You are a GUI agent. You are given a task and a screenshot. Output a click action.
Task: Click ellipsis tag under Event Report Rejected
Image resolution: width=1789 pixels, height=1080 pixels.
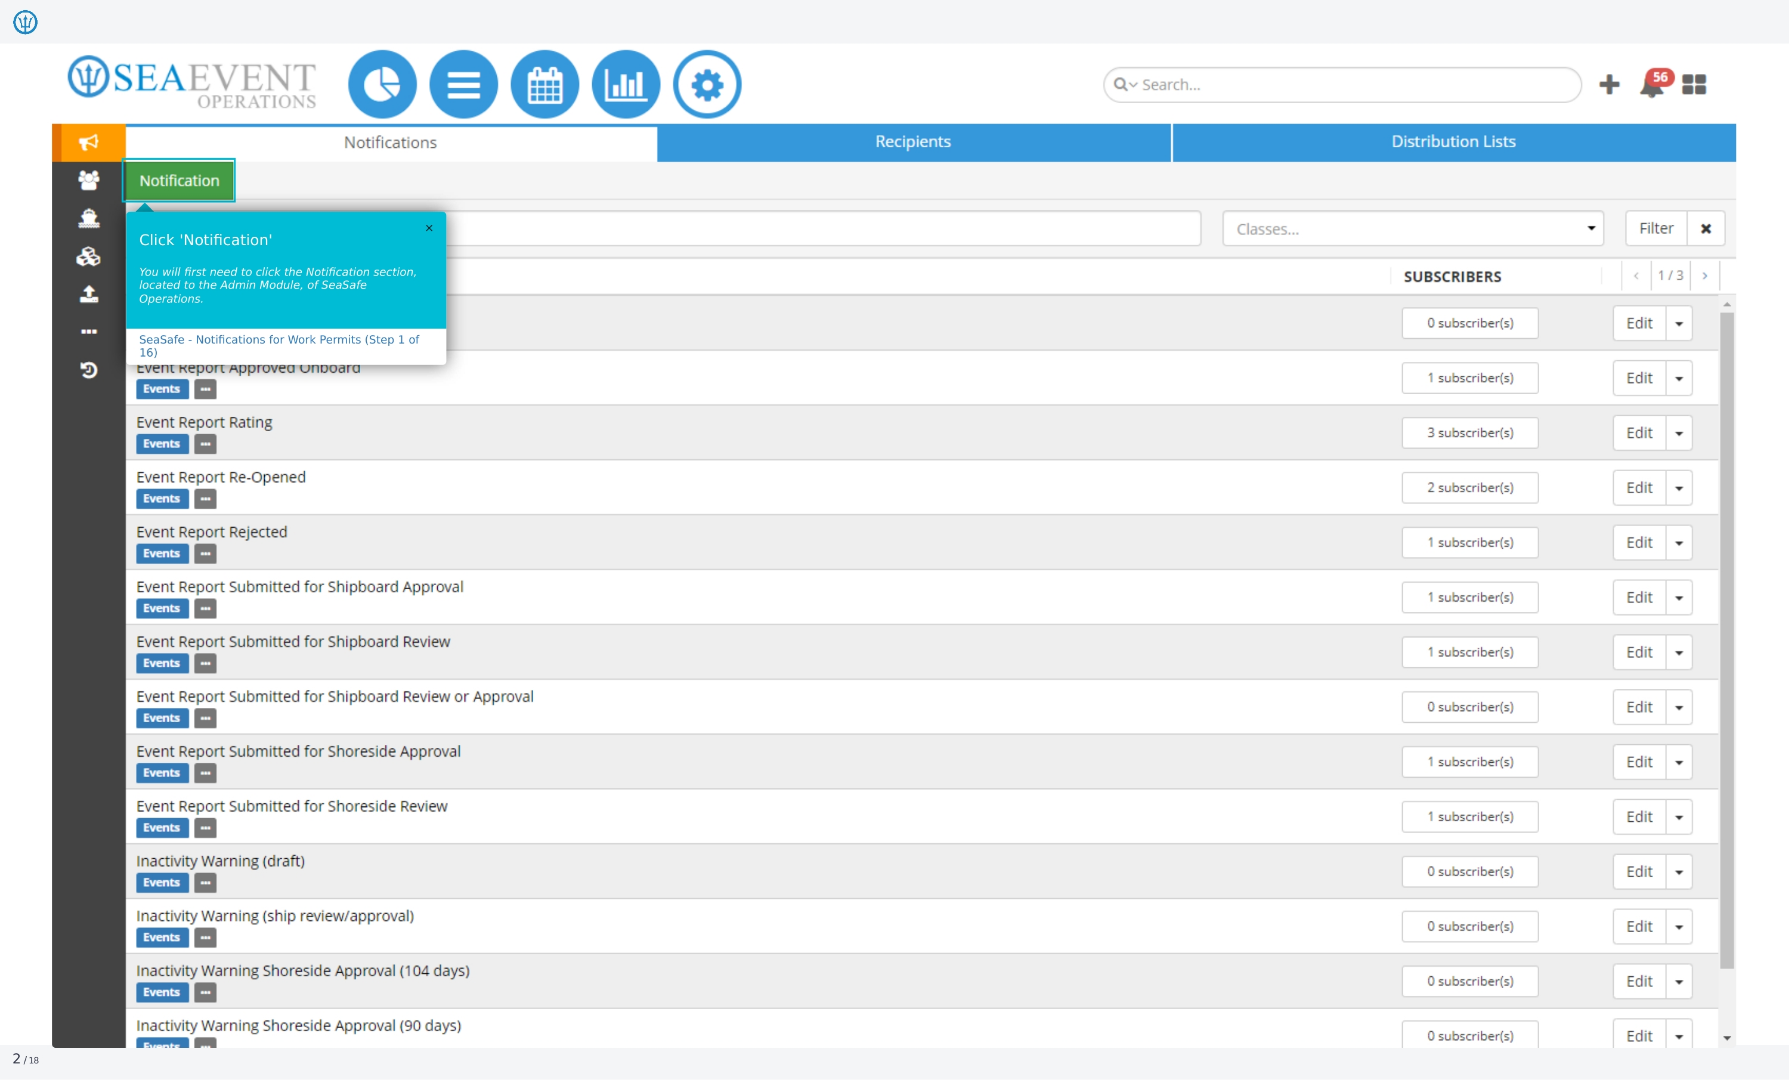pyautogui.click(x=205, y=554)
